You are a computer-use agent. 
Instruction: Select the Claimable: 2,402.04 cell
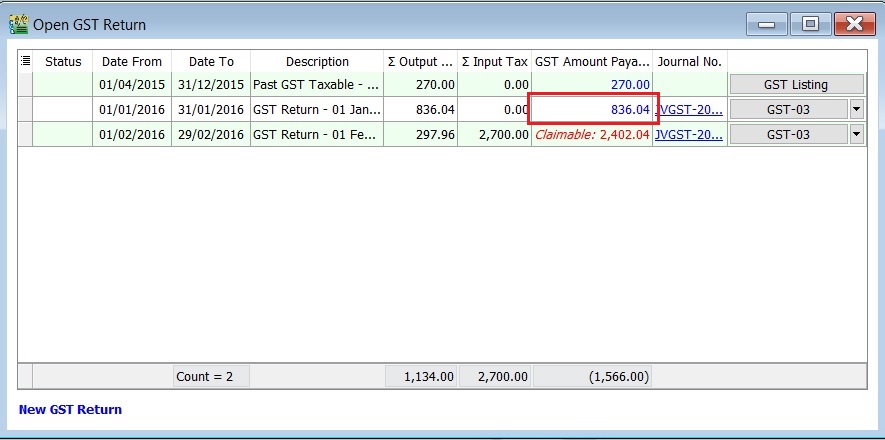pos(592,134)
